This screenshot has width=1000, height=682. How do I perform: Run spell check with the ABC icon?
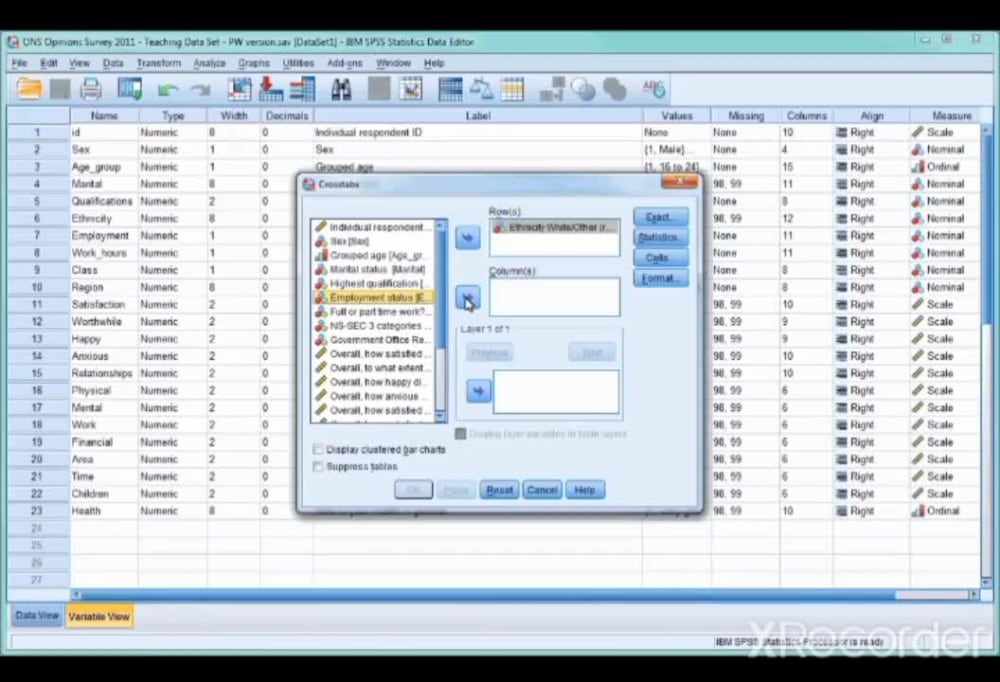tap(653, 88)
